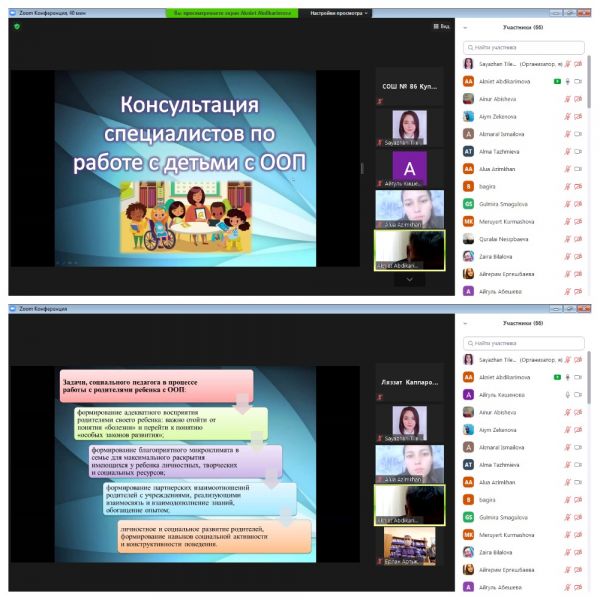Select the Ляззат Каппаро video tile

(409, 383)
